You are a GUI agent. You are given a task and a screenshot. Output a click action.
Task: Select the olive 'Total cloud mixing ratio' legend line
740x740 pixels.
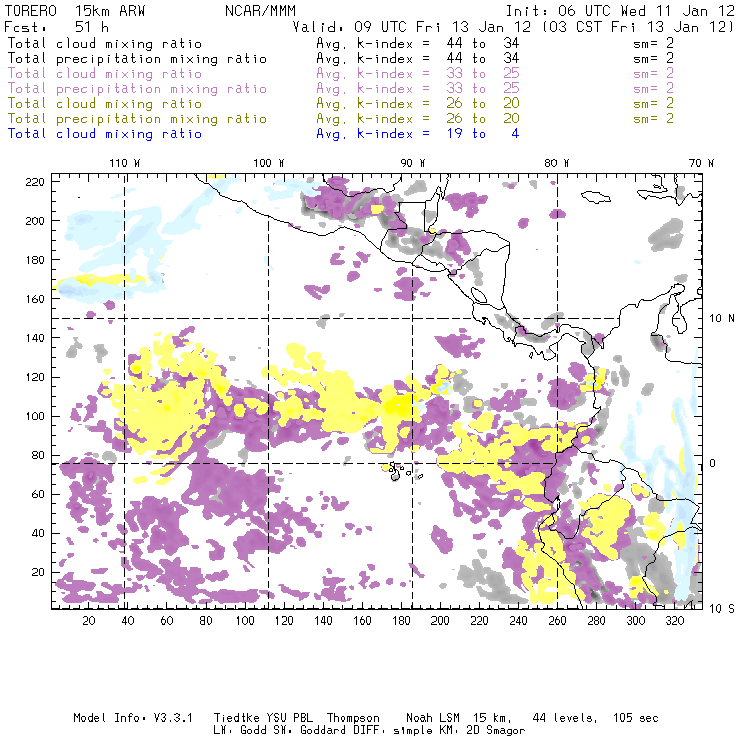tap(105, 103)
